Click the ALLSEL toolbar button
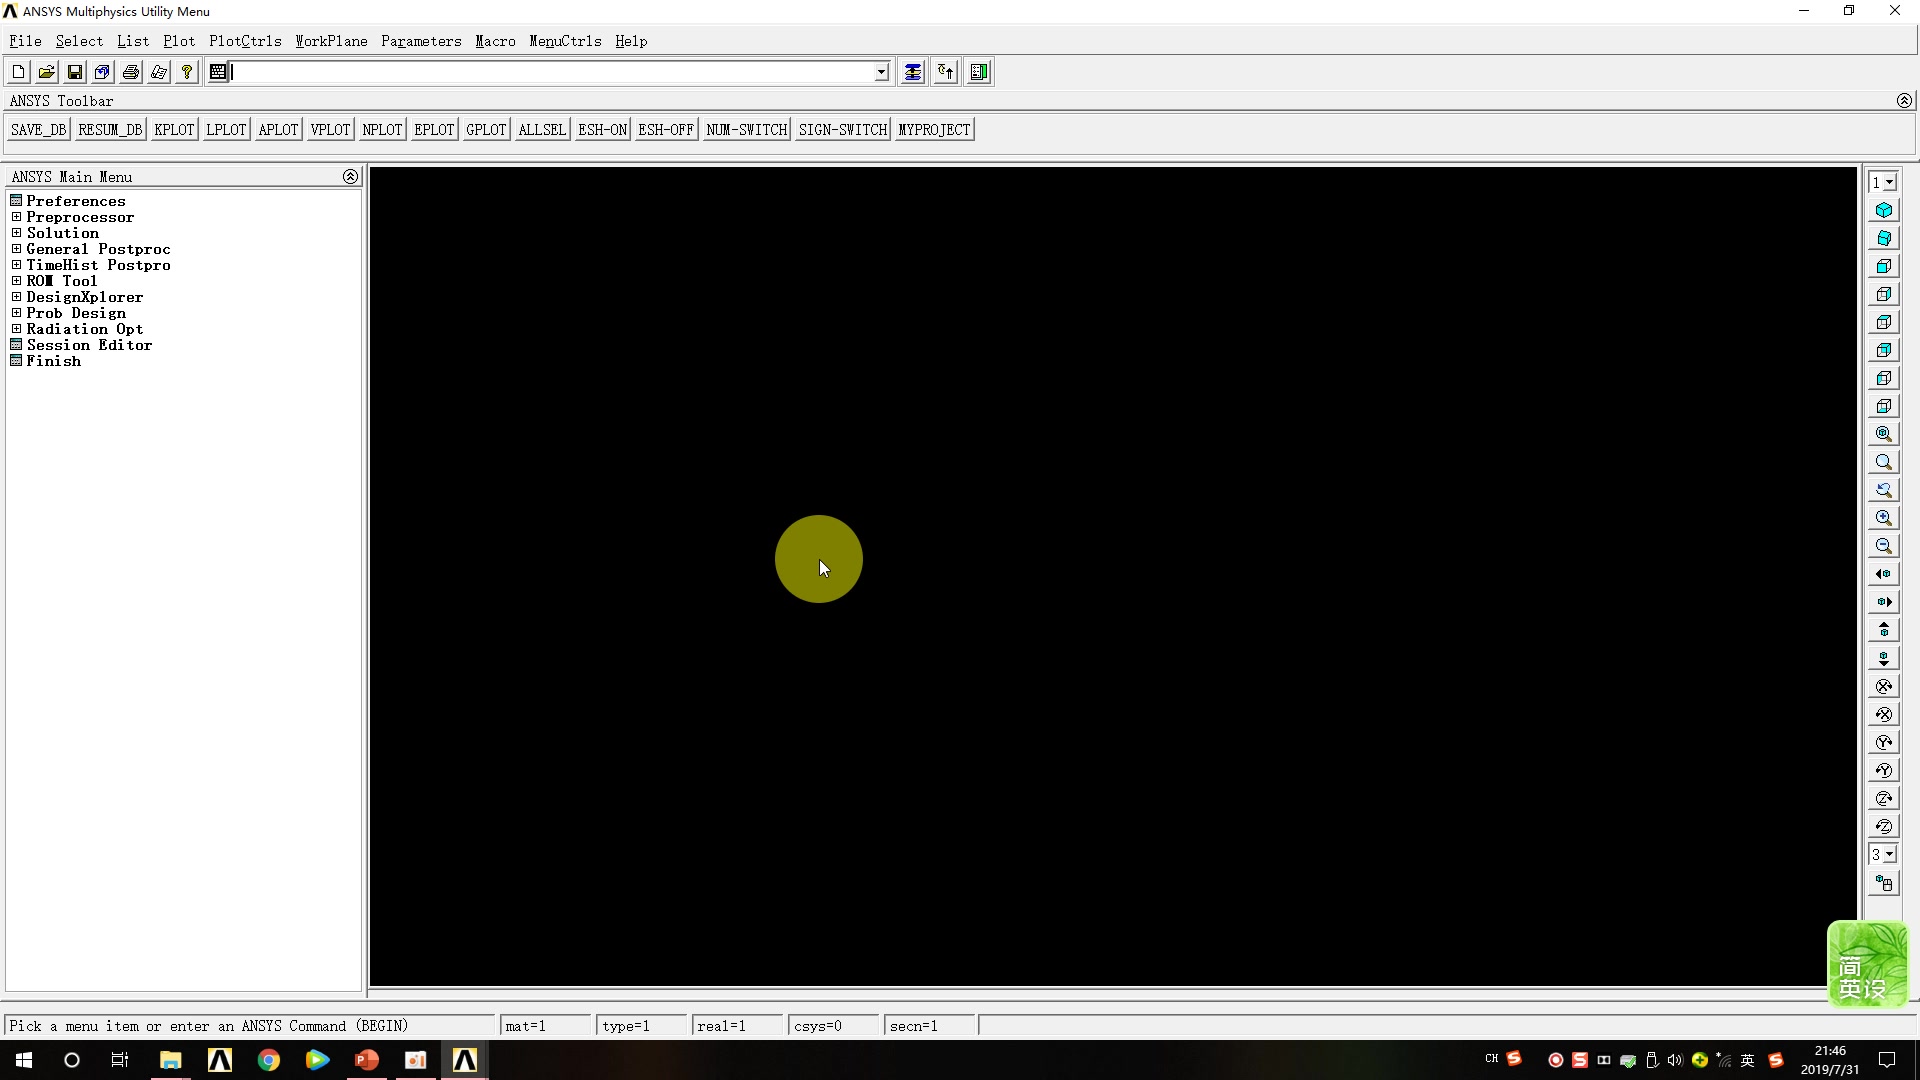Image resolution: width=1920 pixels, height=1080 pixels. tap(542, 128)
